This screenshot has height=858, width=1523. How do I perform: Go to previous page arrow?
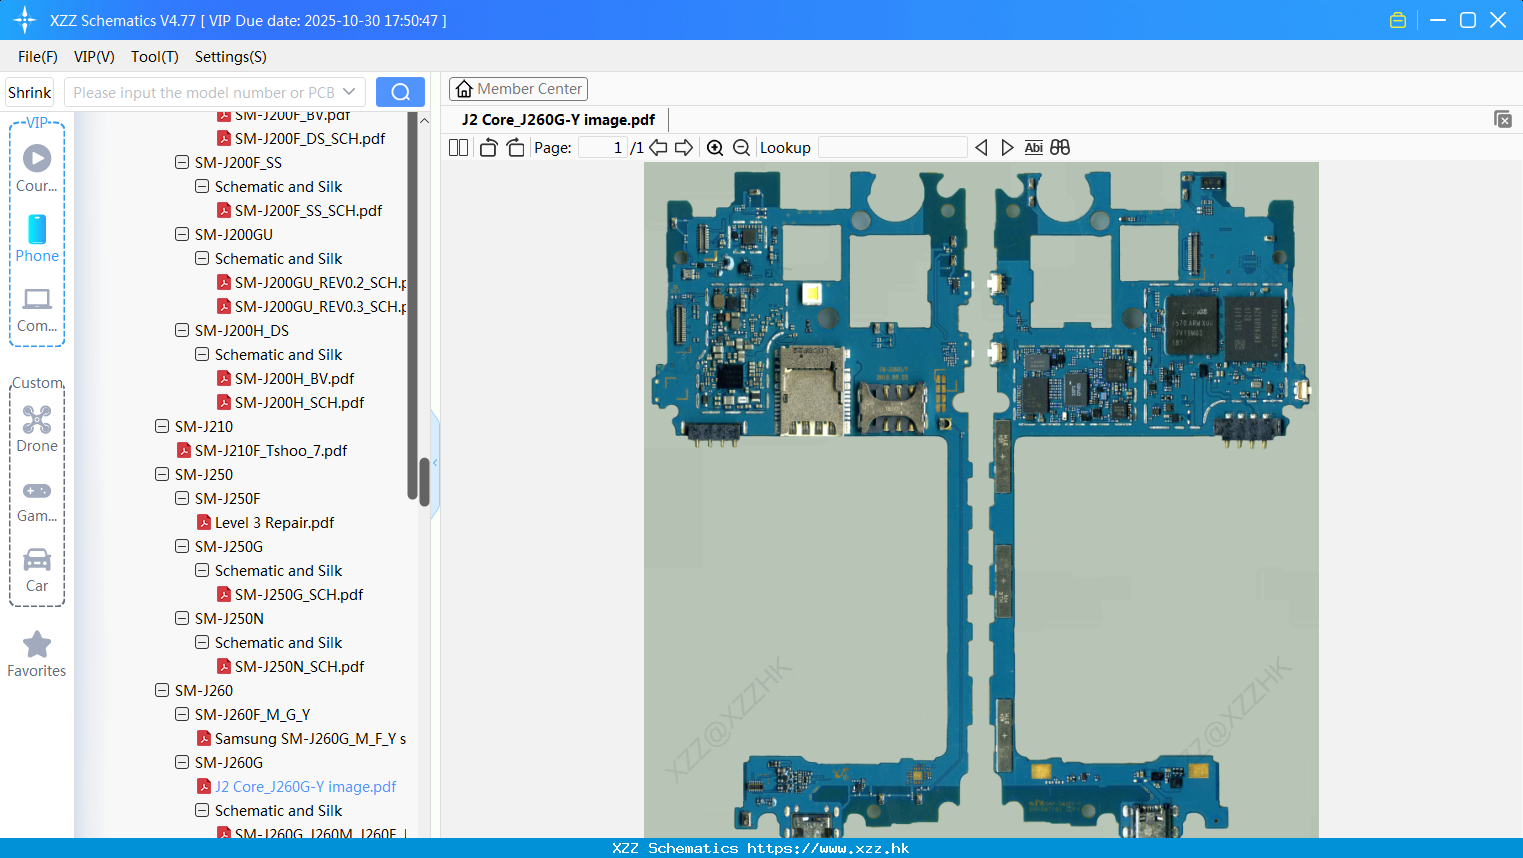[658, 147]
